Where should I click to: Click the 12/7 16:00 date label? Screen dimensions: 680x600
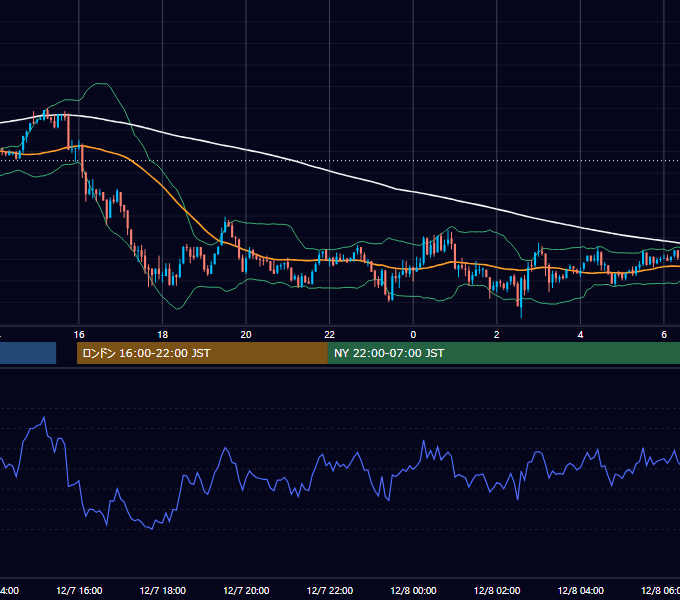79,591
